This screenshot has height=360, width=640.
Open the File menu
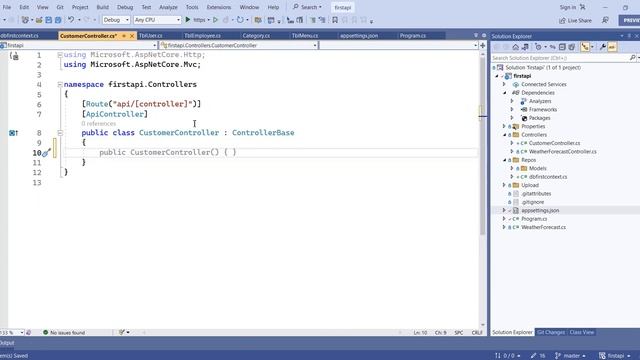[7, 7]
